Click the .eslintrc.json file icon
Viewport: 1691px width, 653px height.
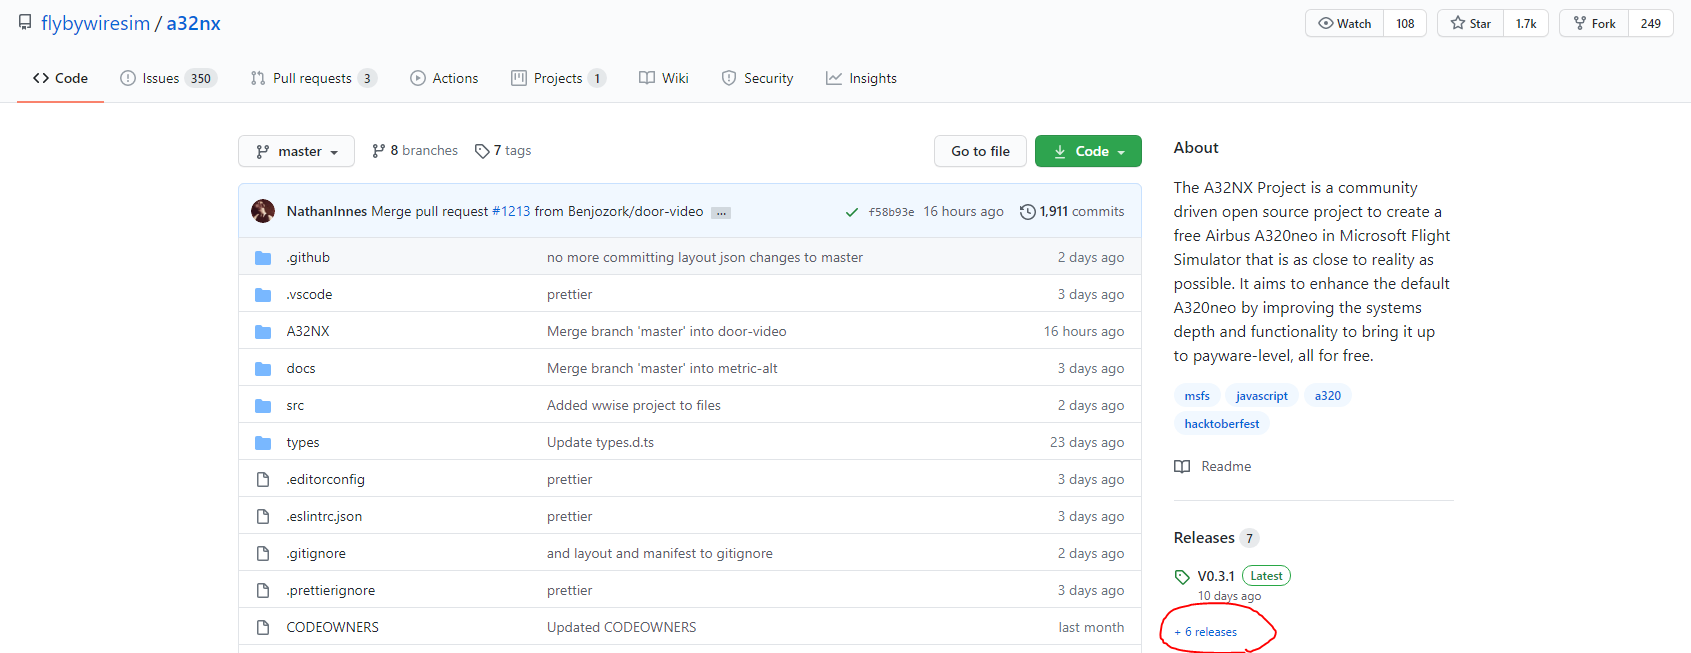[263, 517]
